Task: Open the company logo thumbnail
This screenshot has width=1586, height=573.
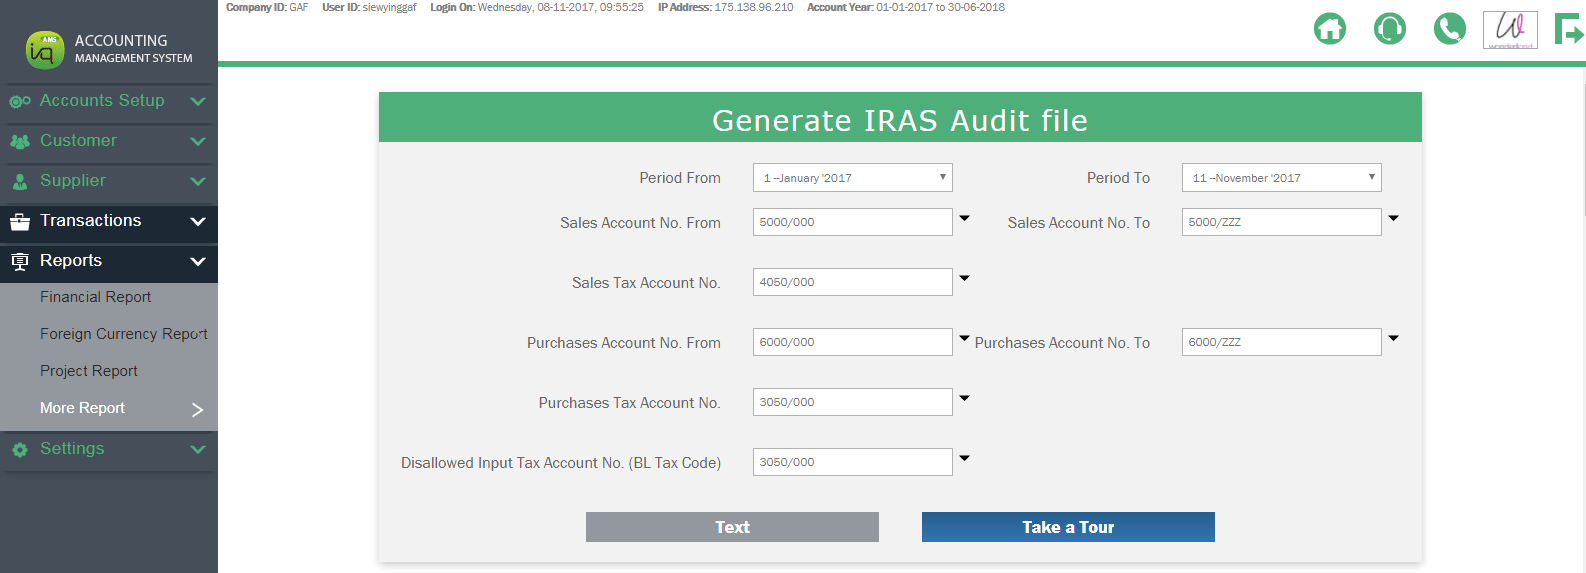Action: [x=1509, y=29]
